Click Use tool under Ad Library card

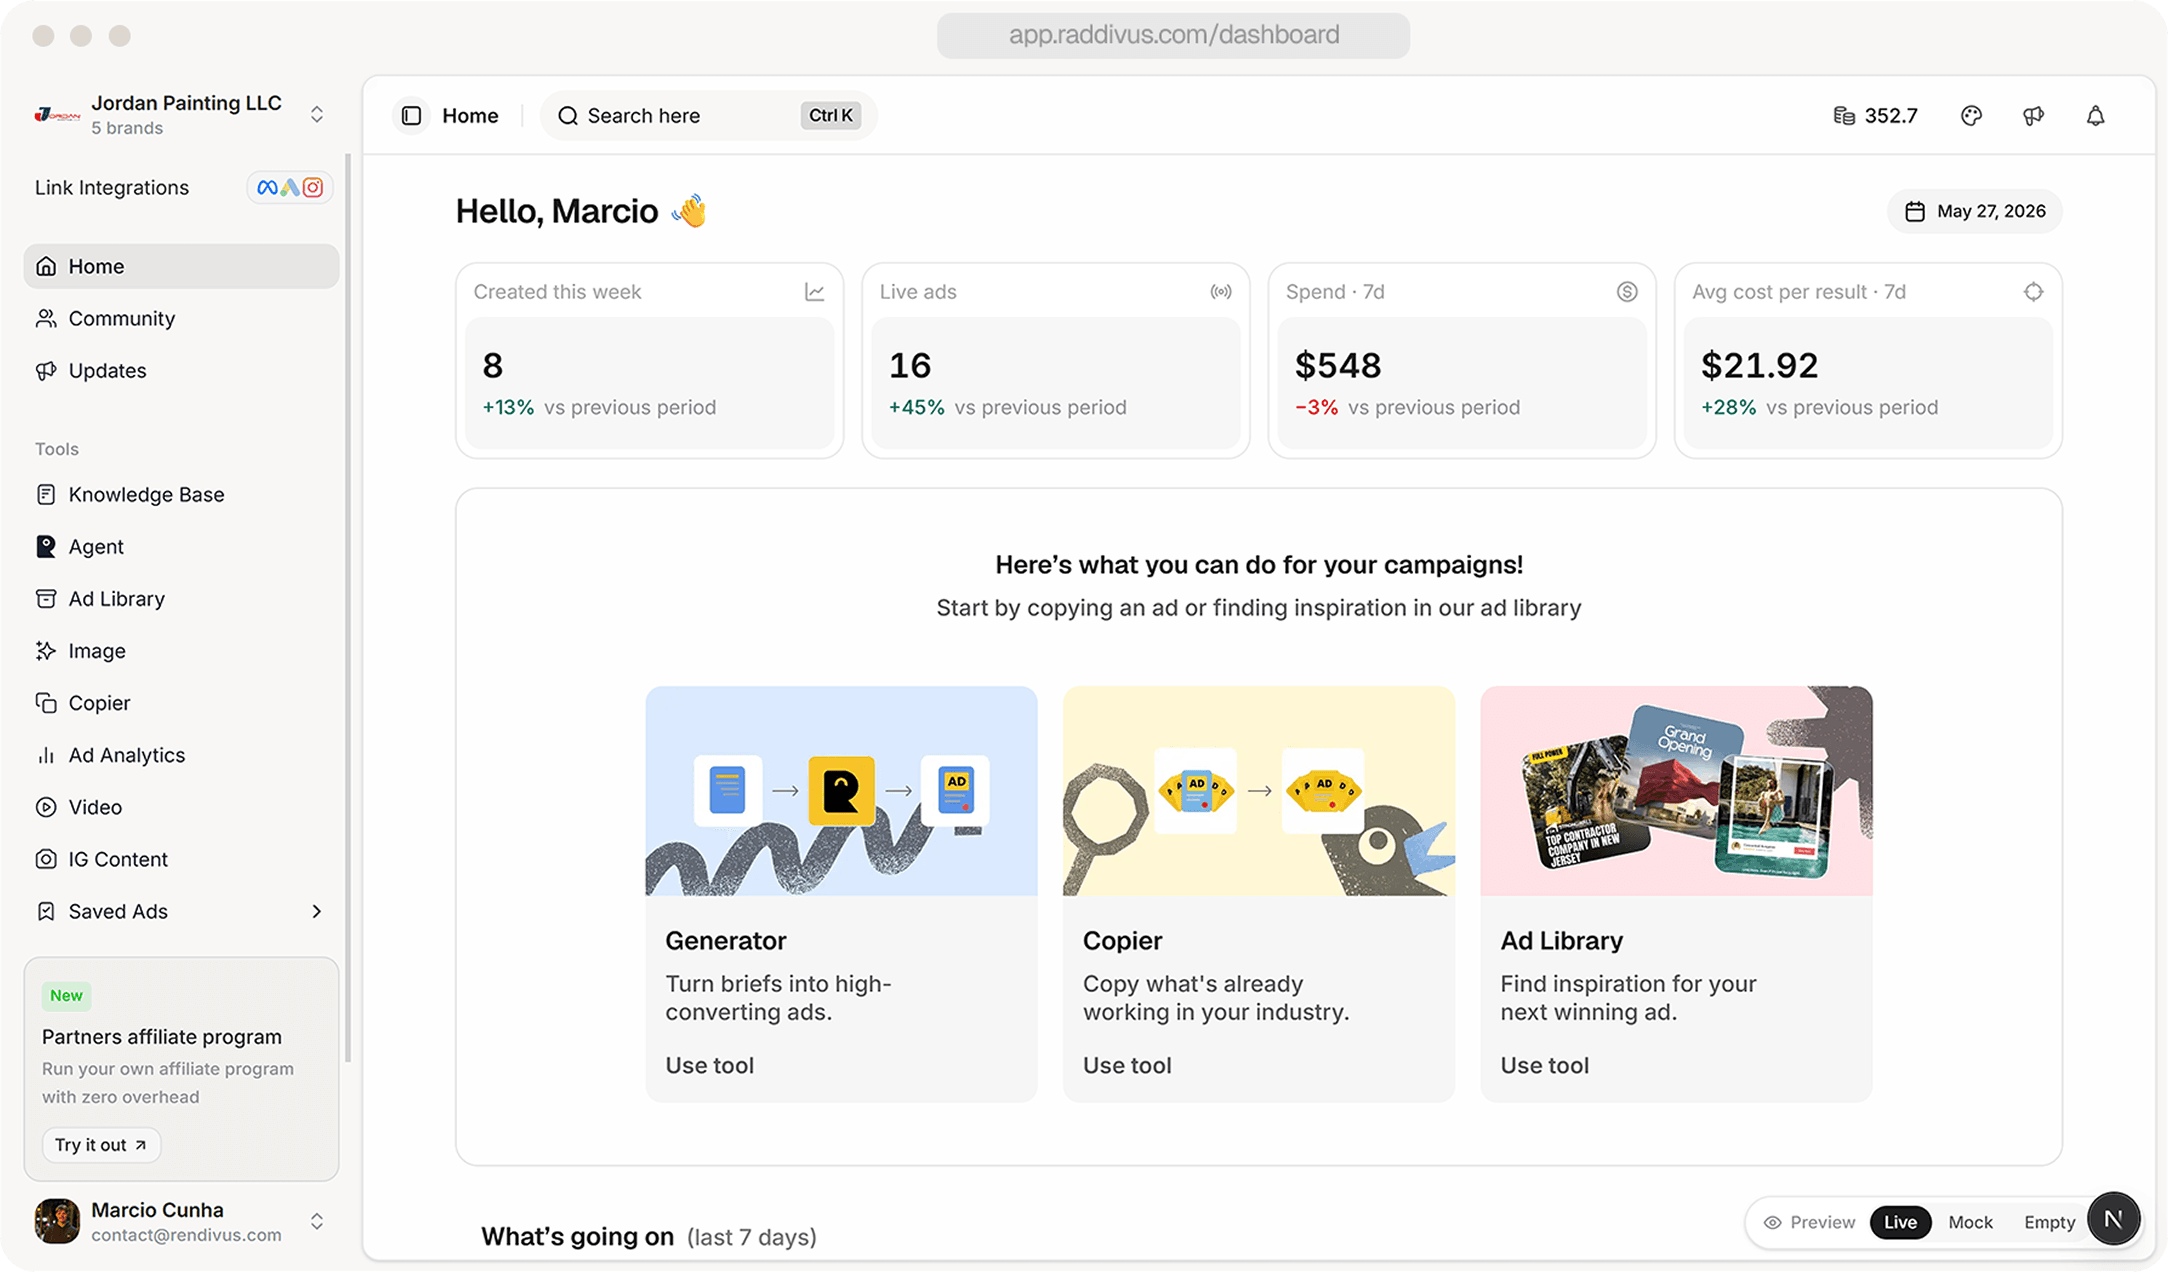point(1544,1066)
